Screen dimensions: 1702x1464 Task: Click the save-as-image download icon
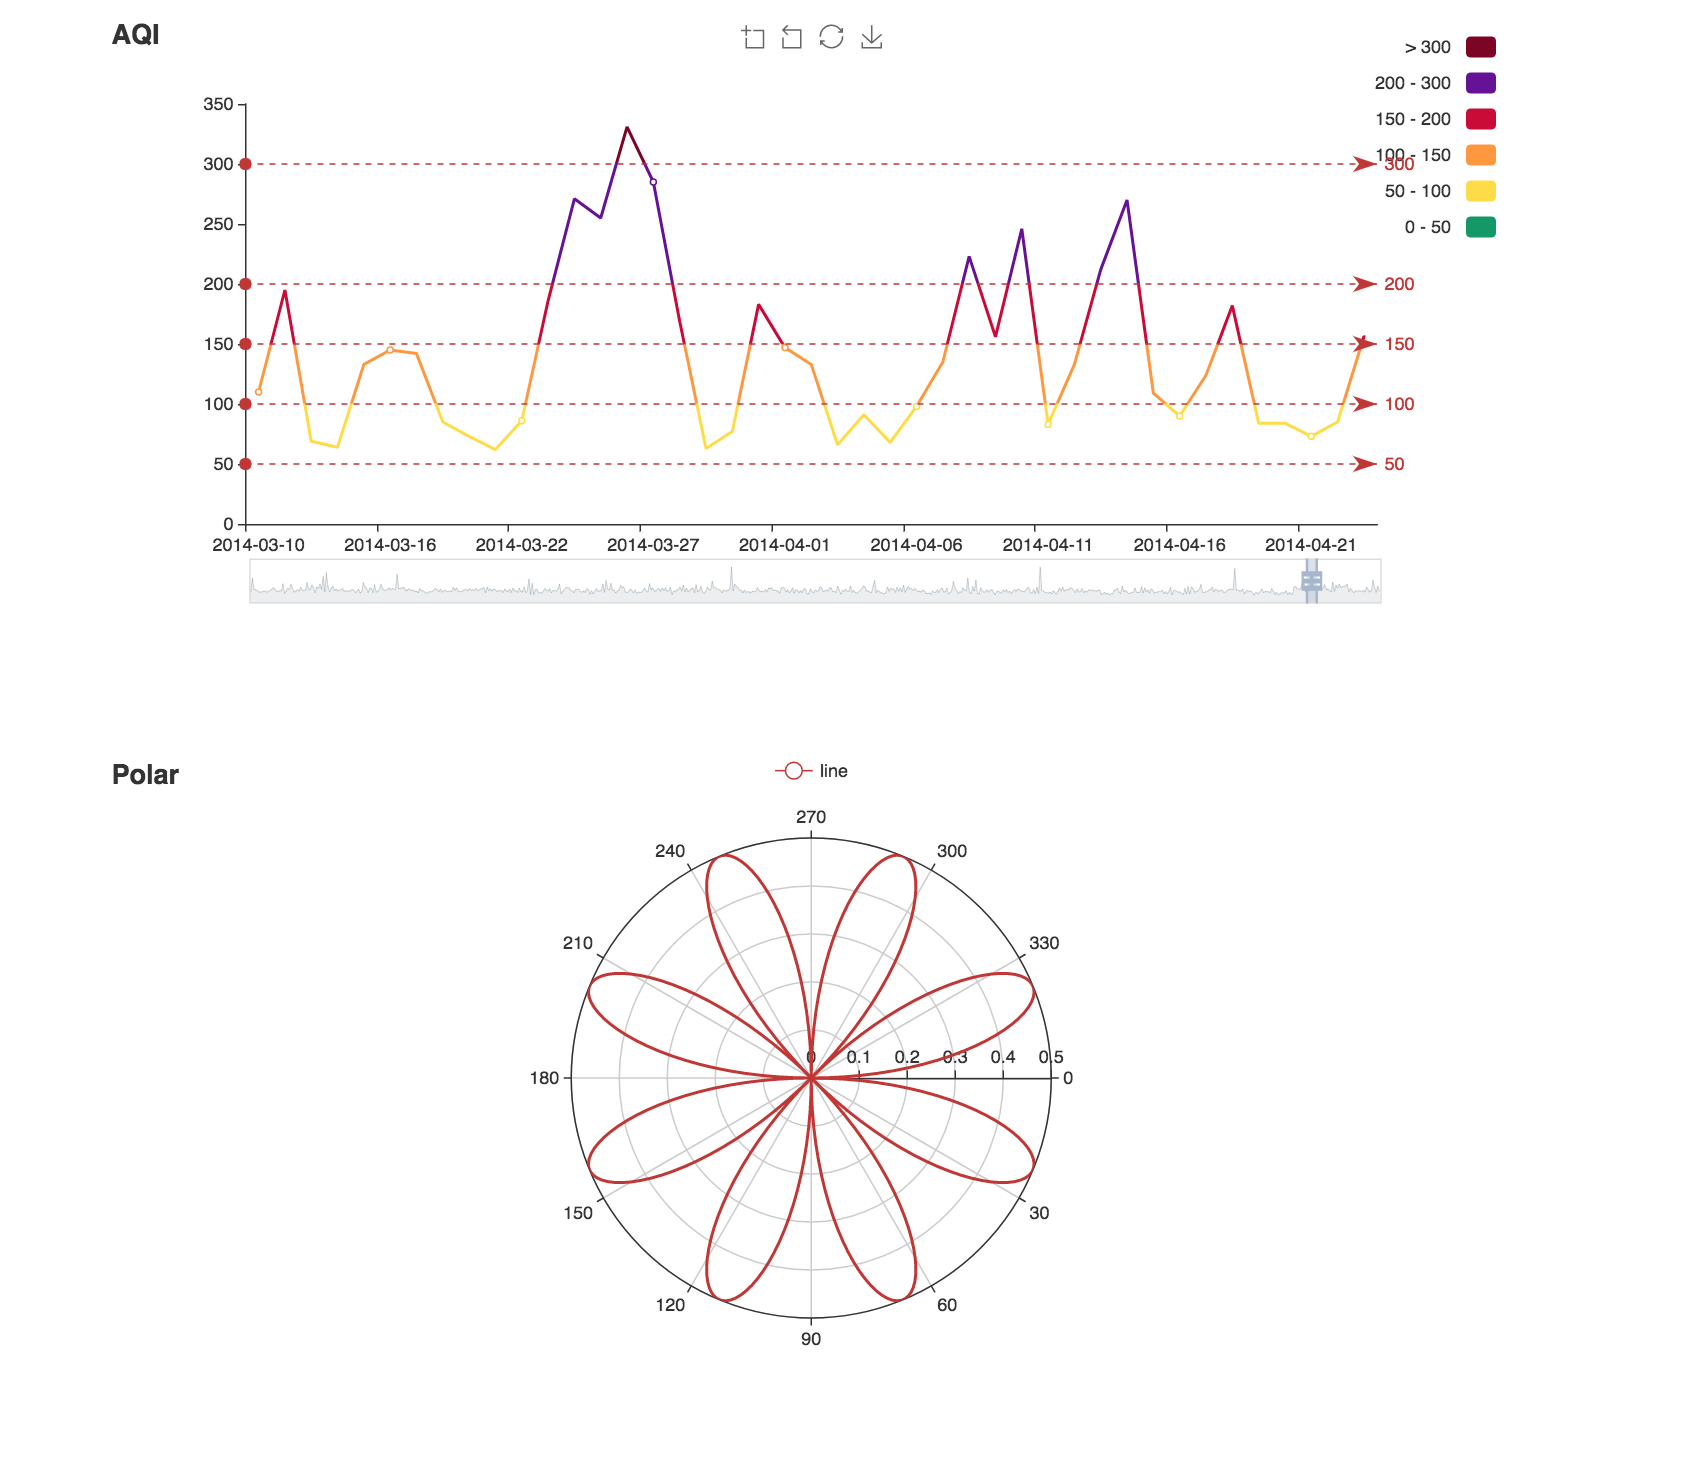pyautogui.click(x=871, y=38)
